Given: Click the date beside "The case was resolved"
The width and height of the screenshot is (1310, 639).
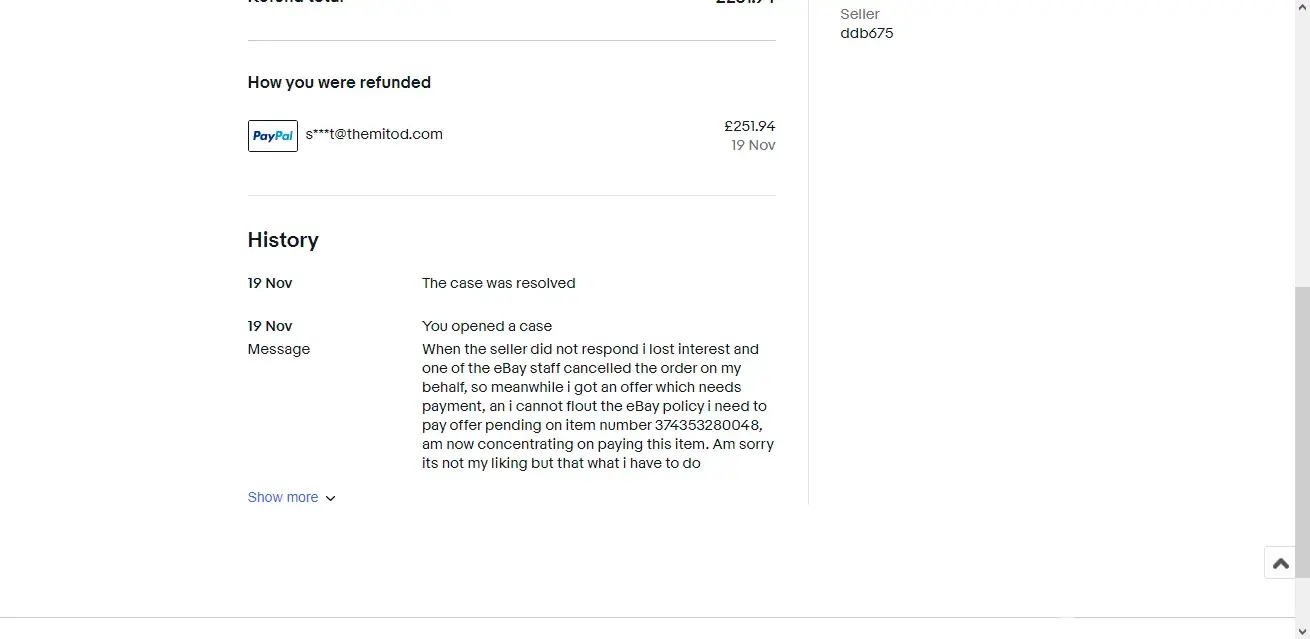Looking at the screenshot, I should [x=270, y=283].
